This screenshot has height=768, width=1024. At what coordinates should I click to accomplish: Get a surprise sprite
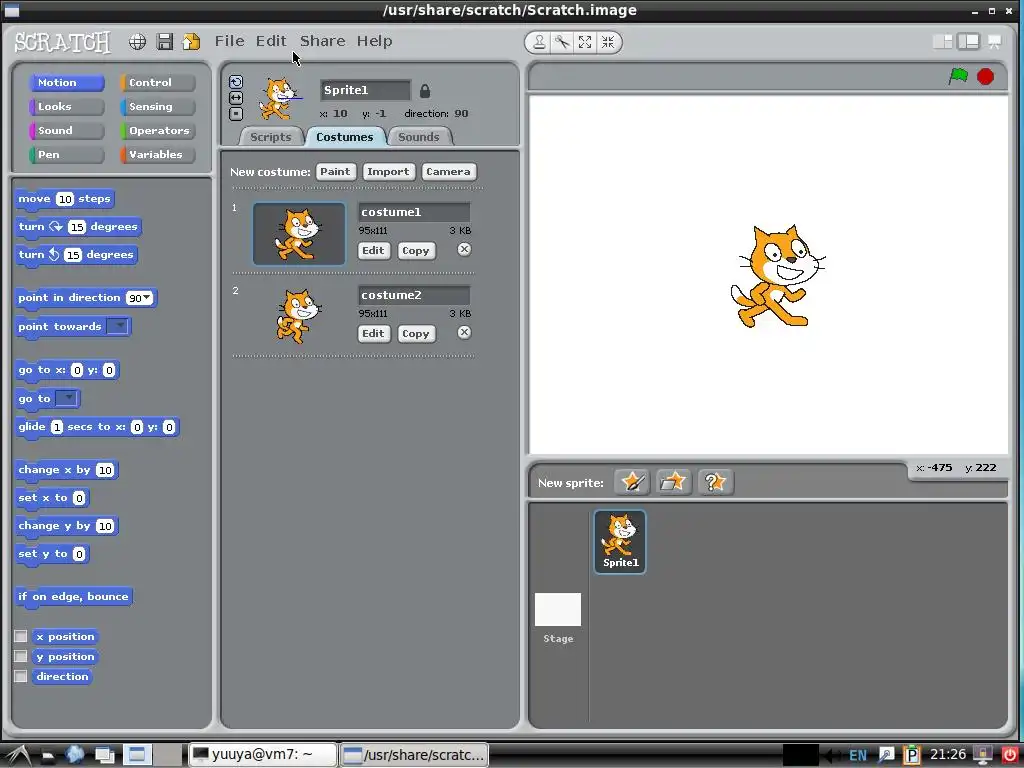(x=715, y=483)
